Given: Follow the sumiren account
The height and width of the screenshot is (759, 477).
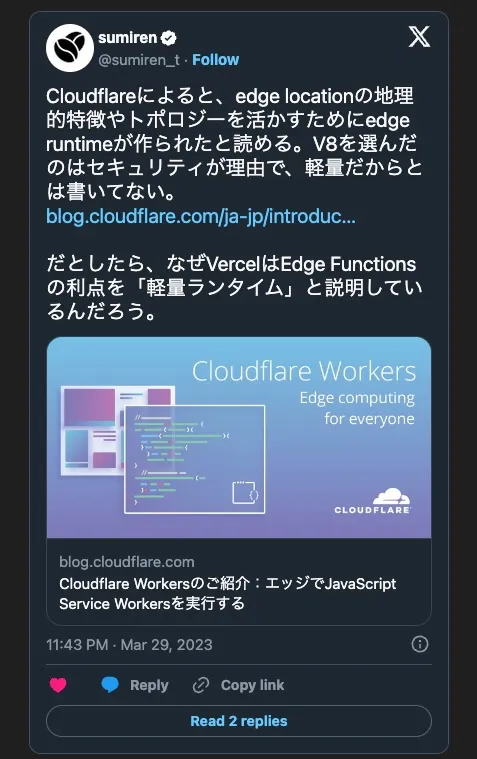Looking at the screenshot, I should pyautogui.click(x=215, y=60).
